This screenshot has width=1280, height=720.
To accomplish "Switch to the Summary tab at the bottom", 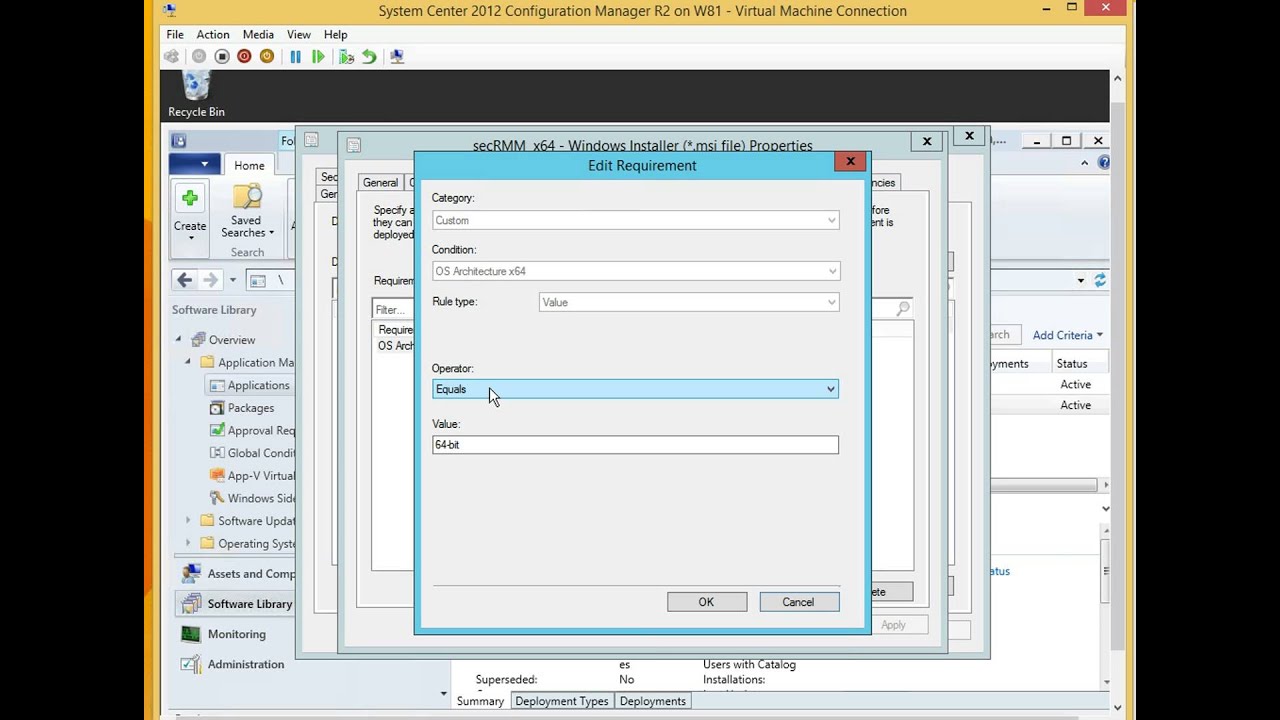I will 480,701.
